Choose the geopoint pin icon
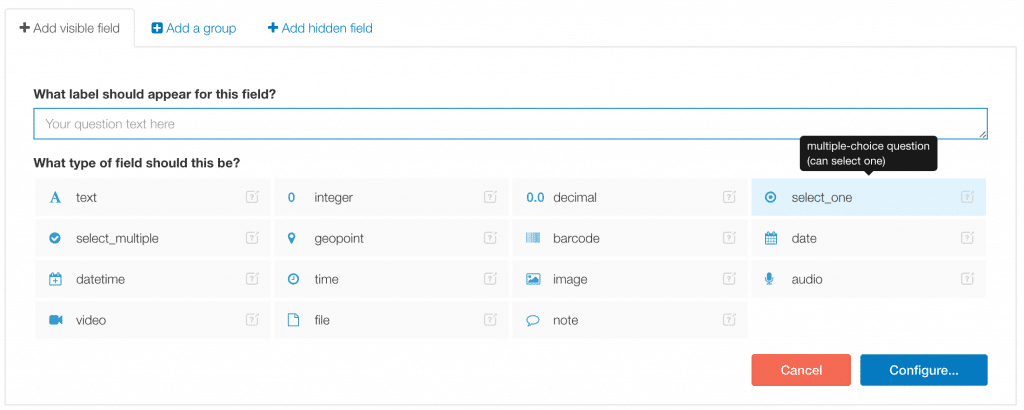Screen dimensions: 1024x410 tap(294, 238)
